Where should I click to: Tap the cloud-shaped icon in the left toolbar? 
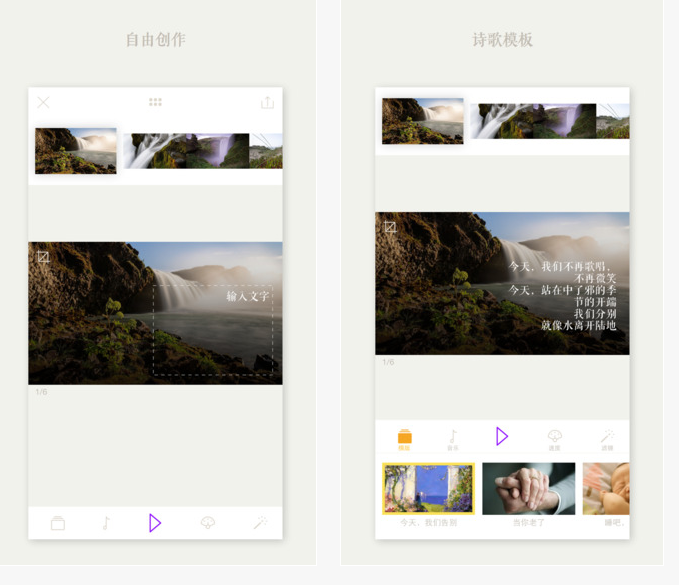tap(208, 522)
